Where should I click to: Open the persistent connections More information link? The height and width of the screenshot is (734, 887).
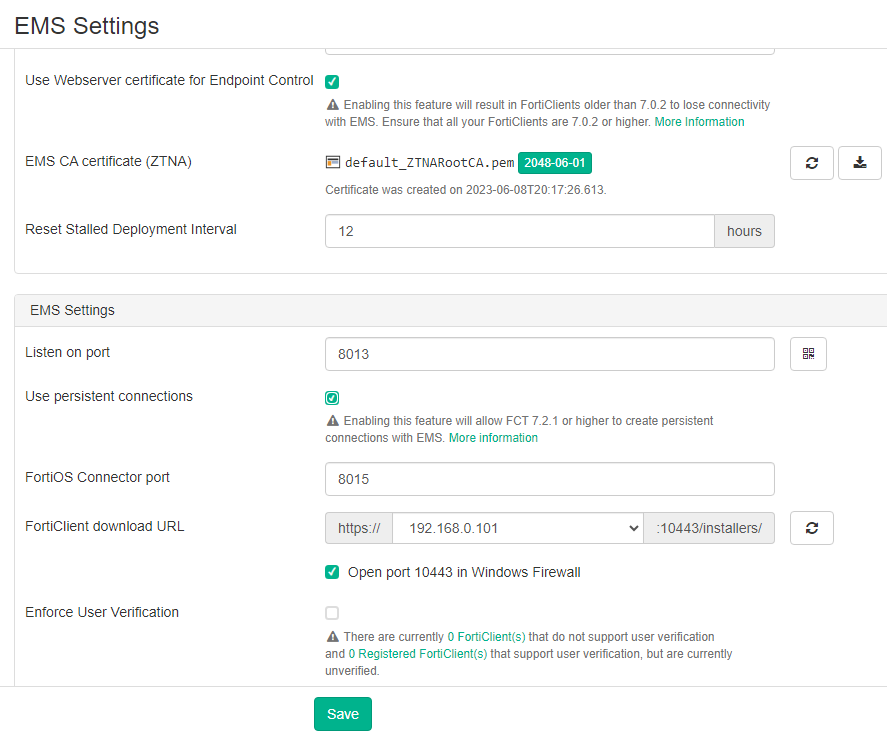493,437
